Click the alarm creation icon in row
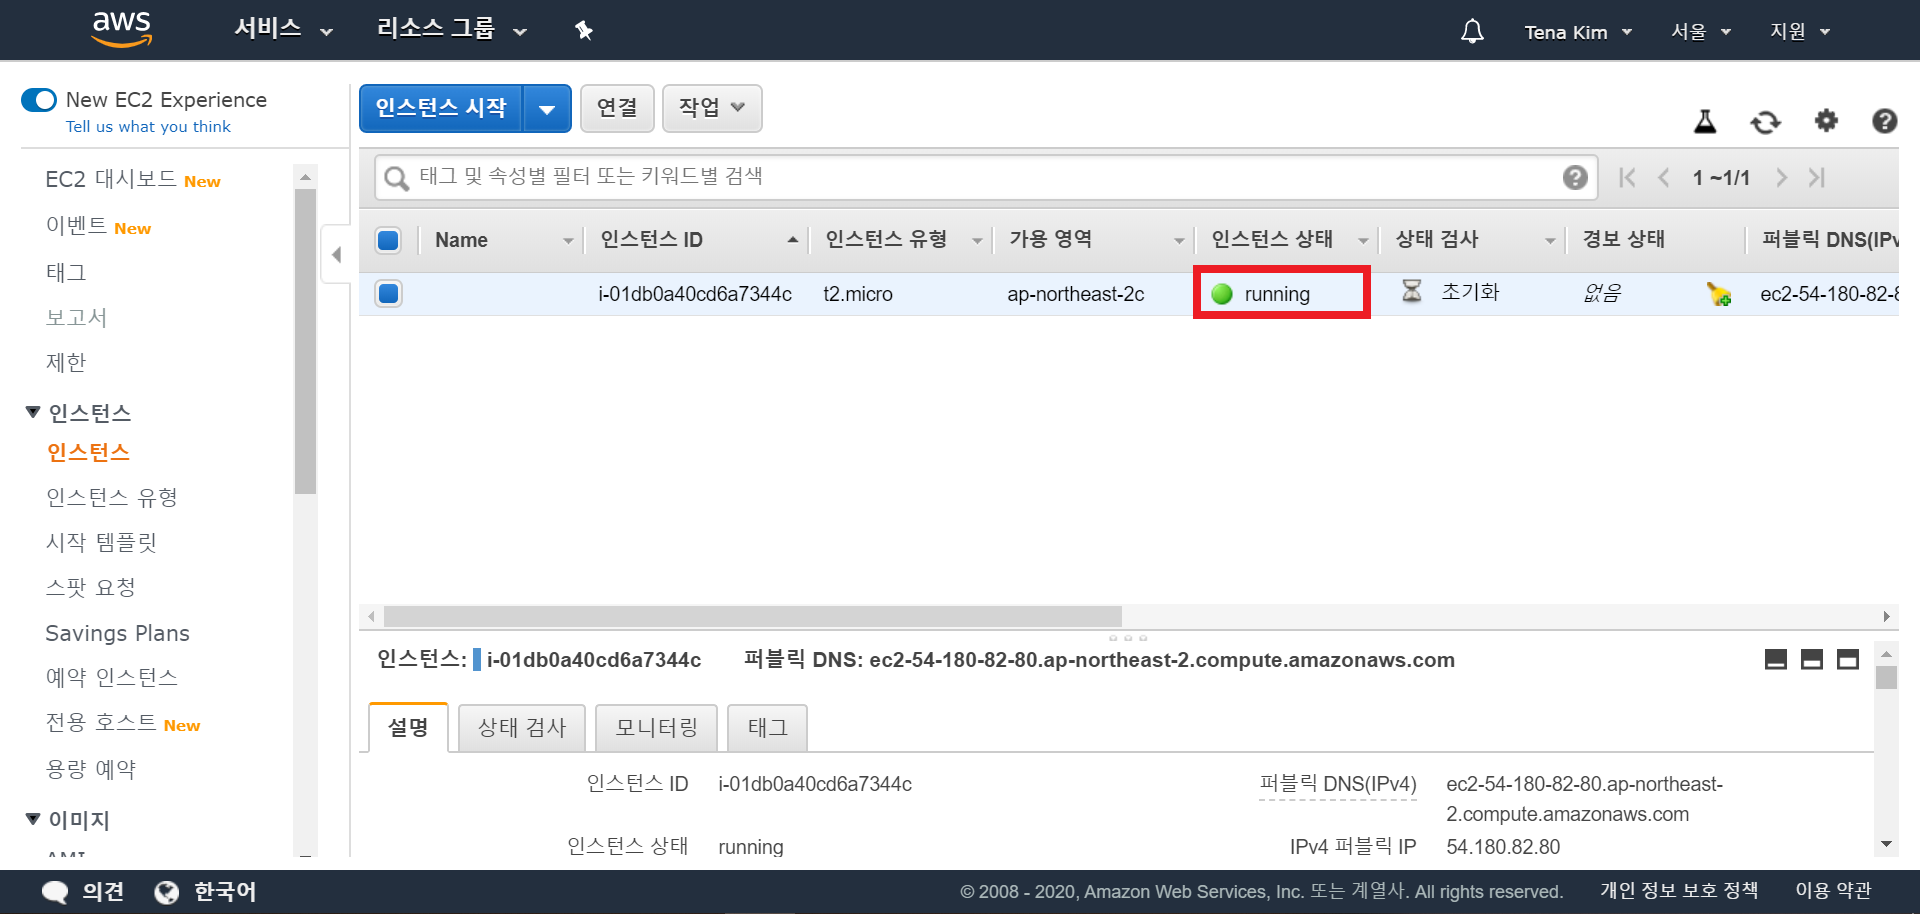The width and height of the screenshot is (1920, 914). 1719,294
